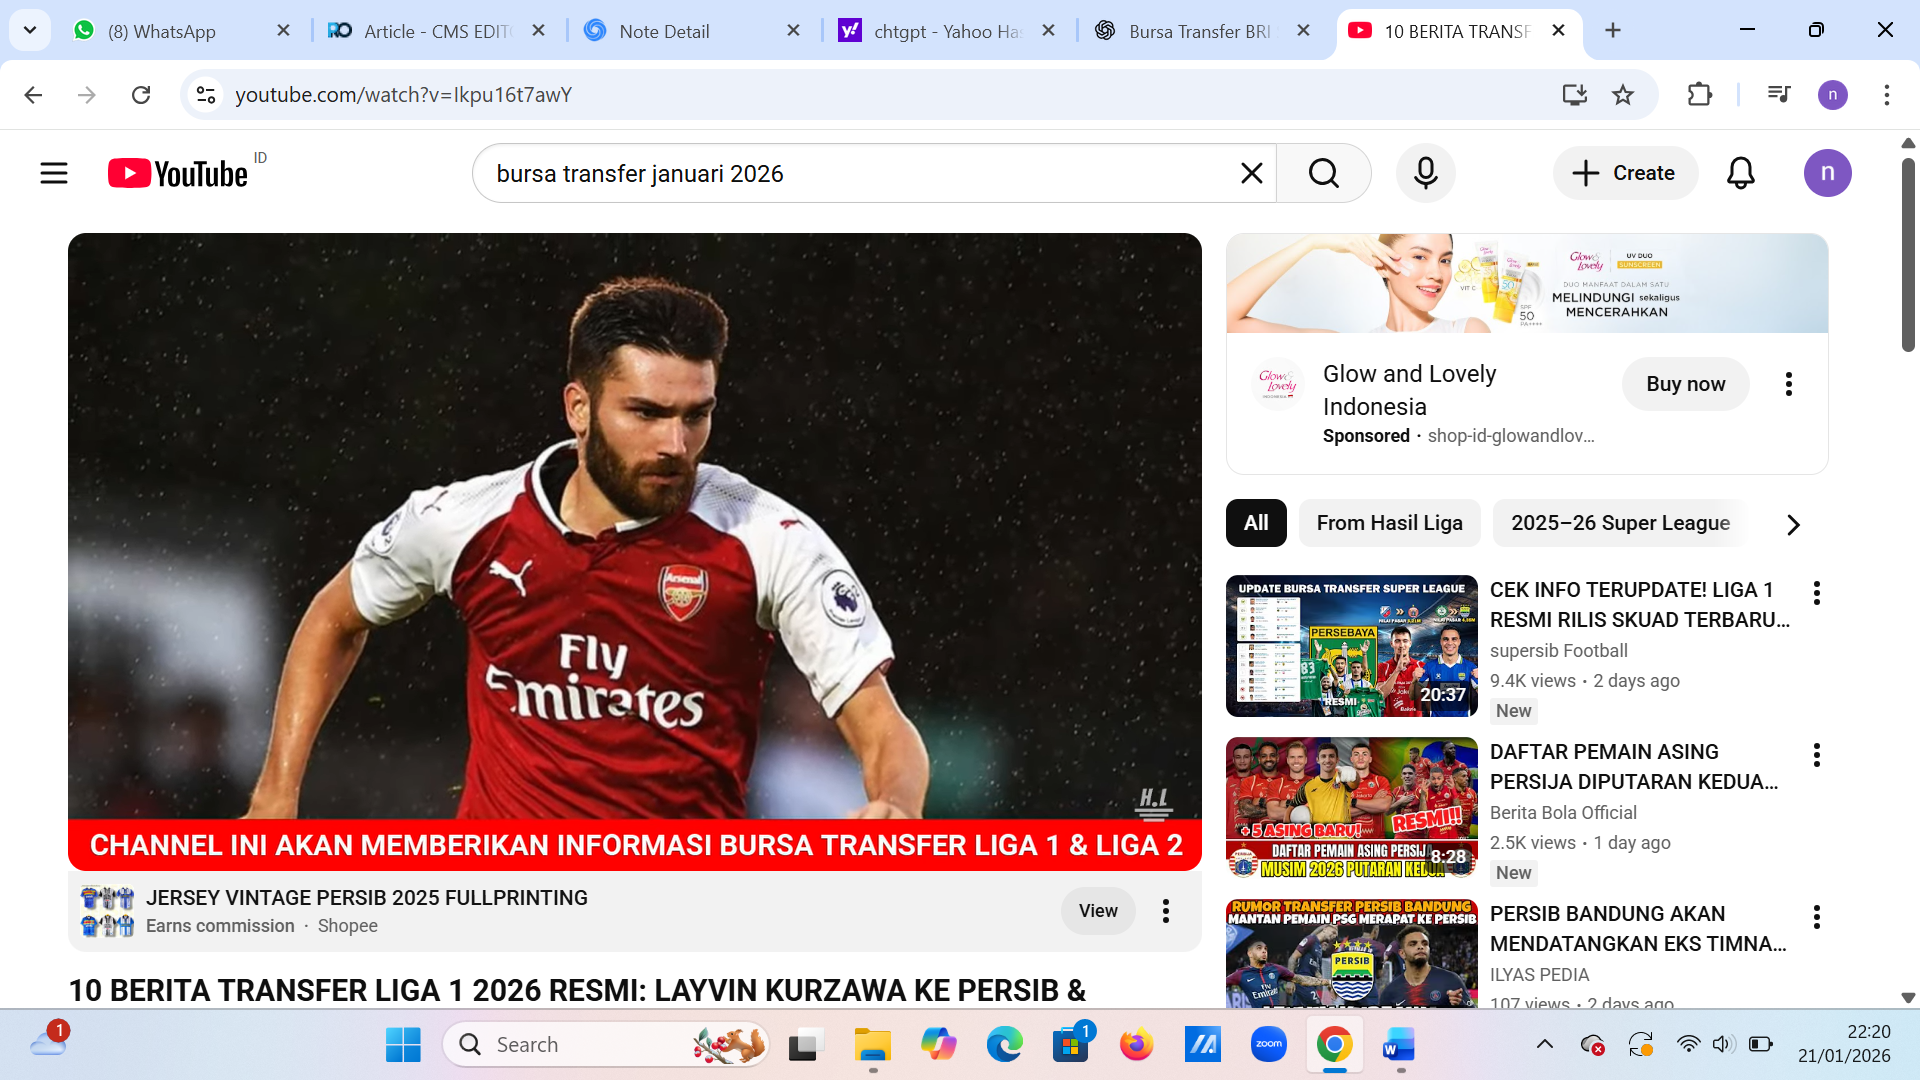1920x1080 pixels.
Task: Open PERSIB BANDUNG AKAN MENDATANGKAN video title
Action: (1638, 929)
